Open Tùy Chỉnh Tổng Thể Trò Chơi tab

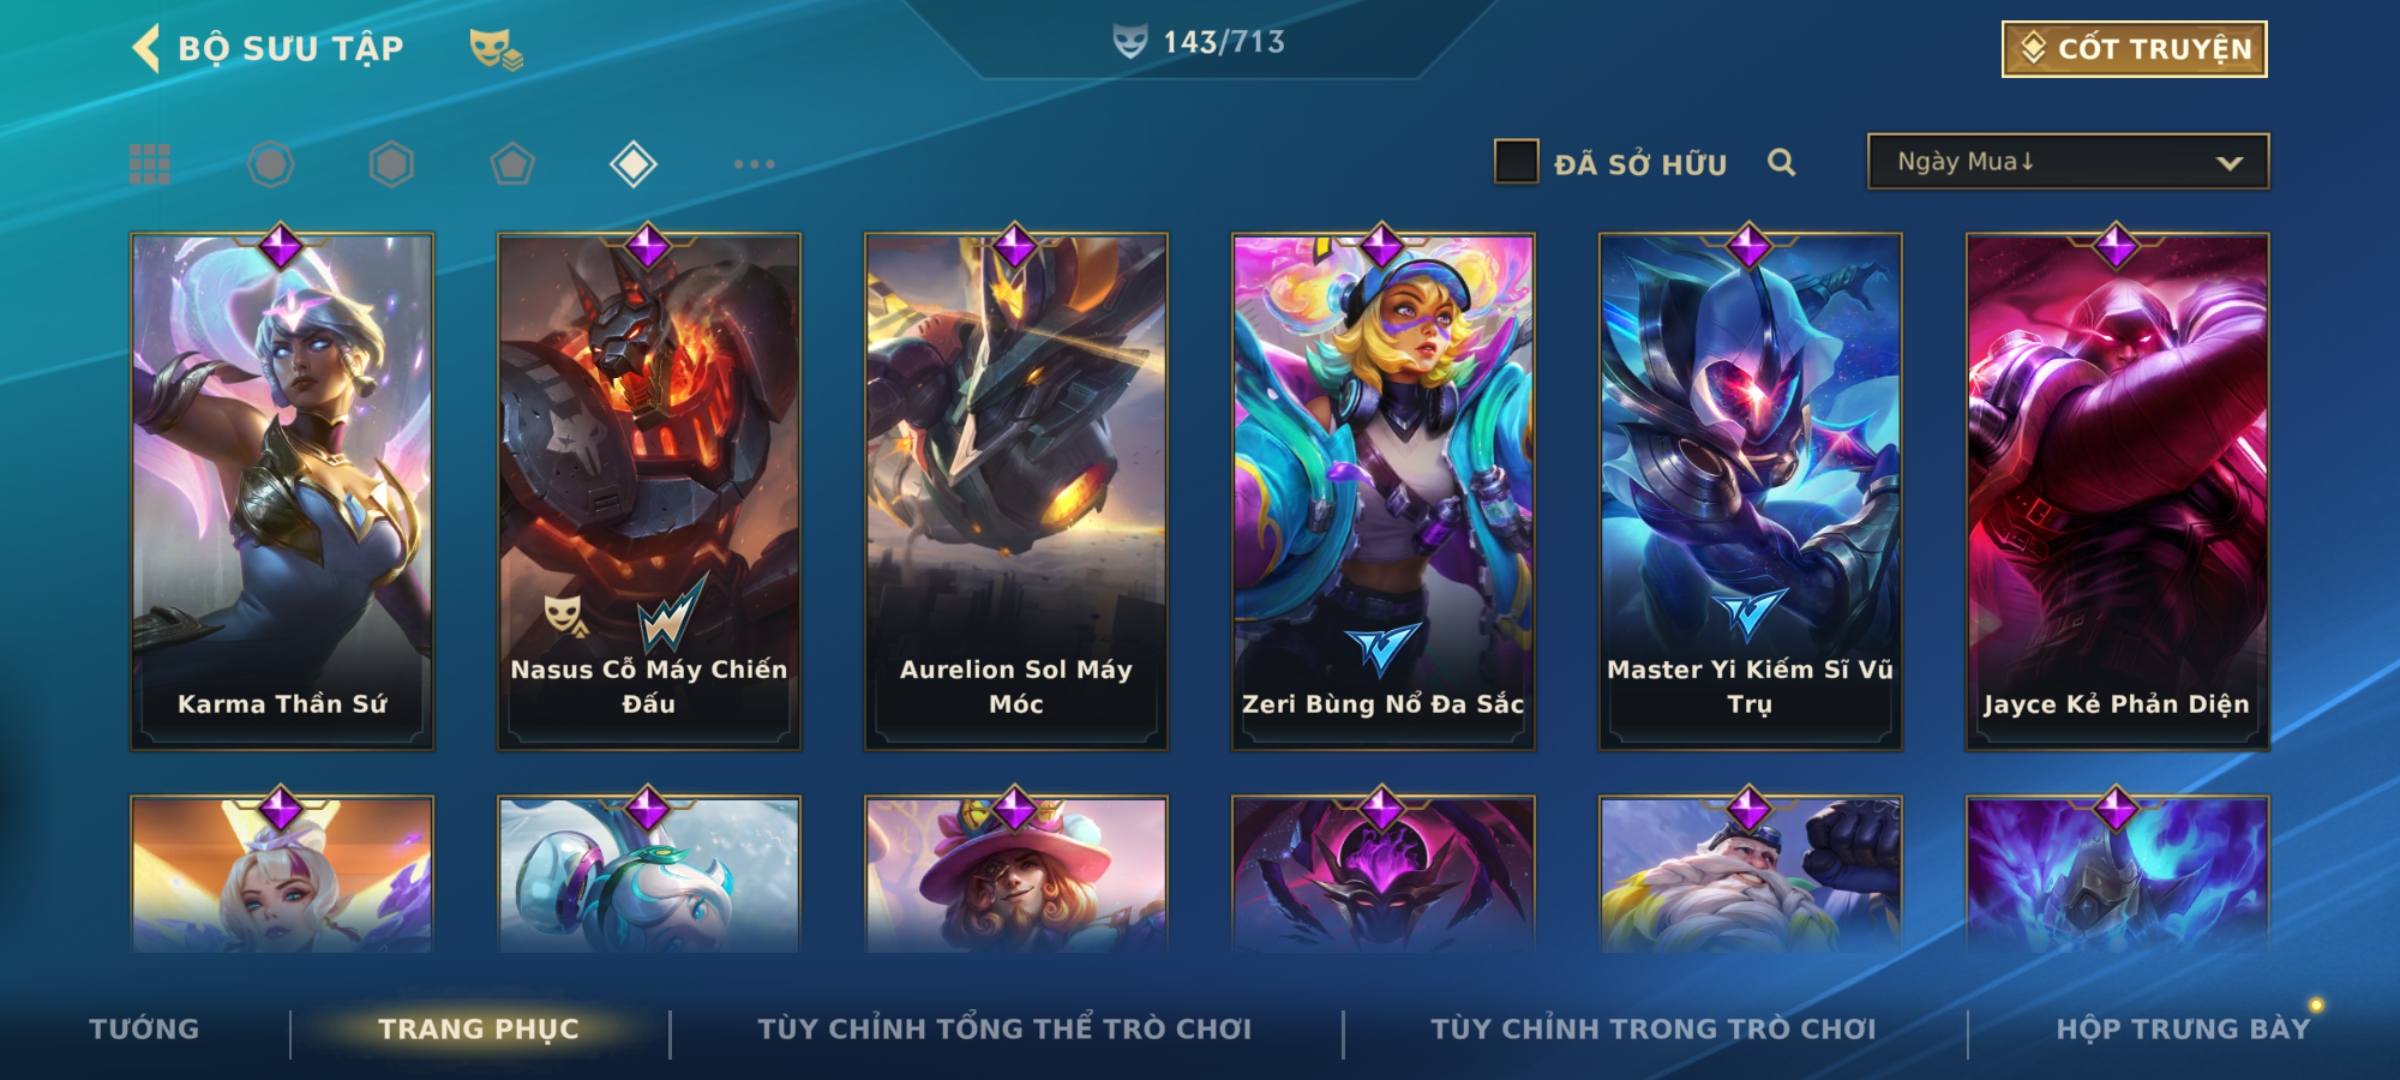[x=1004, y=1029]
